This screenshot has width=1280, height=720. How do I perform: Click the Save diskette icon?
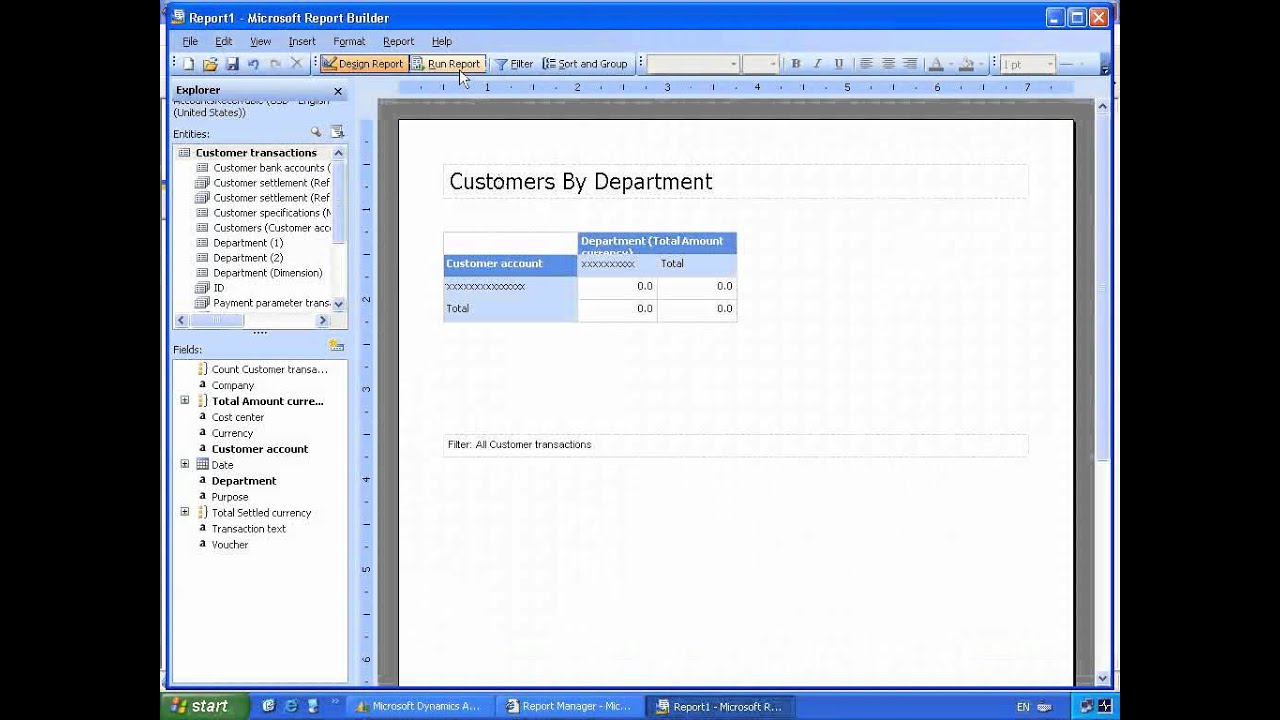[x=232, y=64]
